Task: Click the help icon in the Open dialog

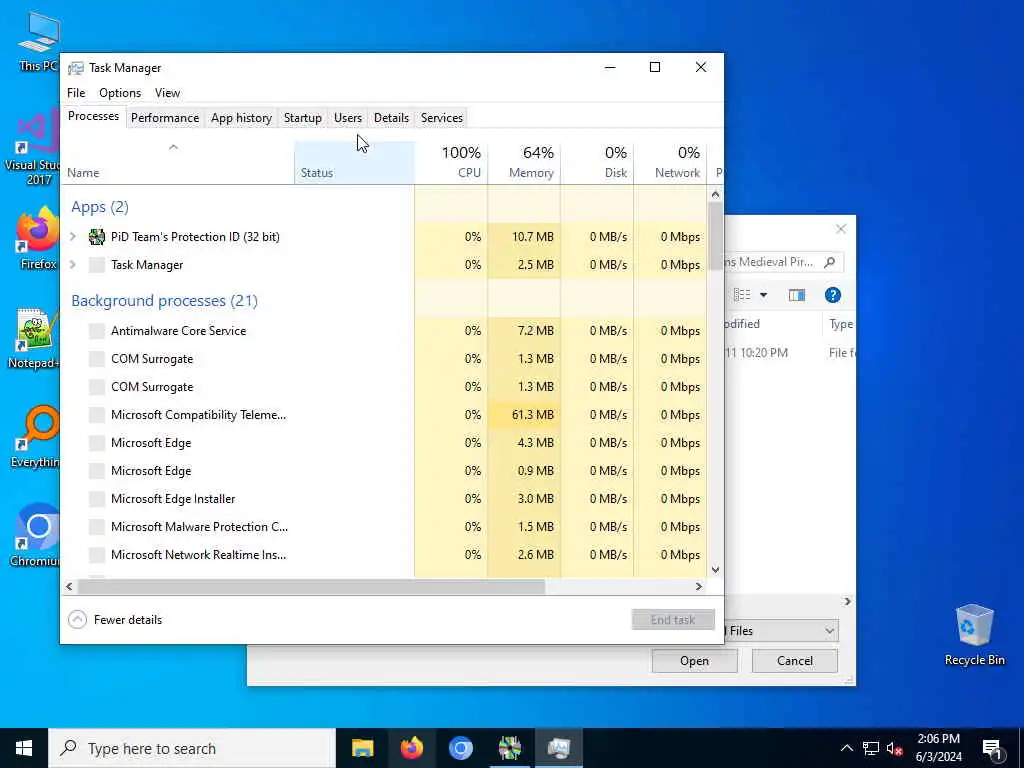Action: click(x=833, y=295)
